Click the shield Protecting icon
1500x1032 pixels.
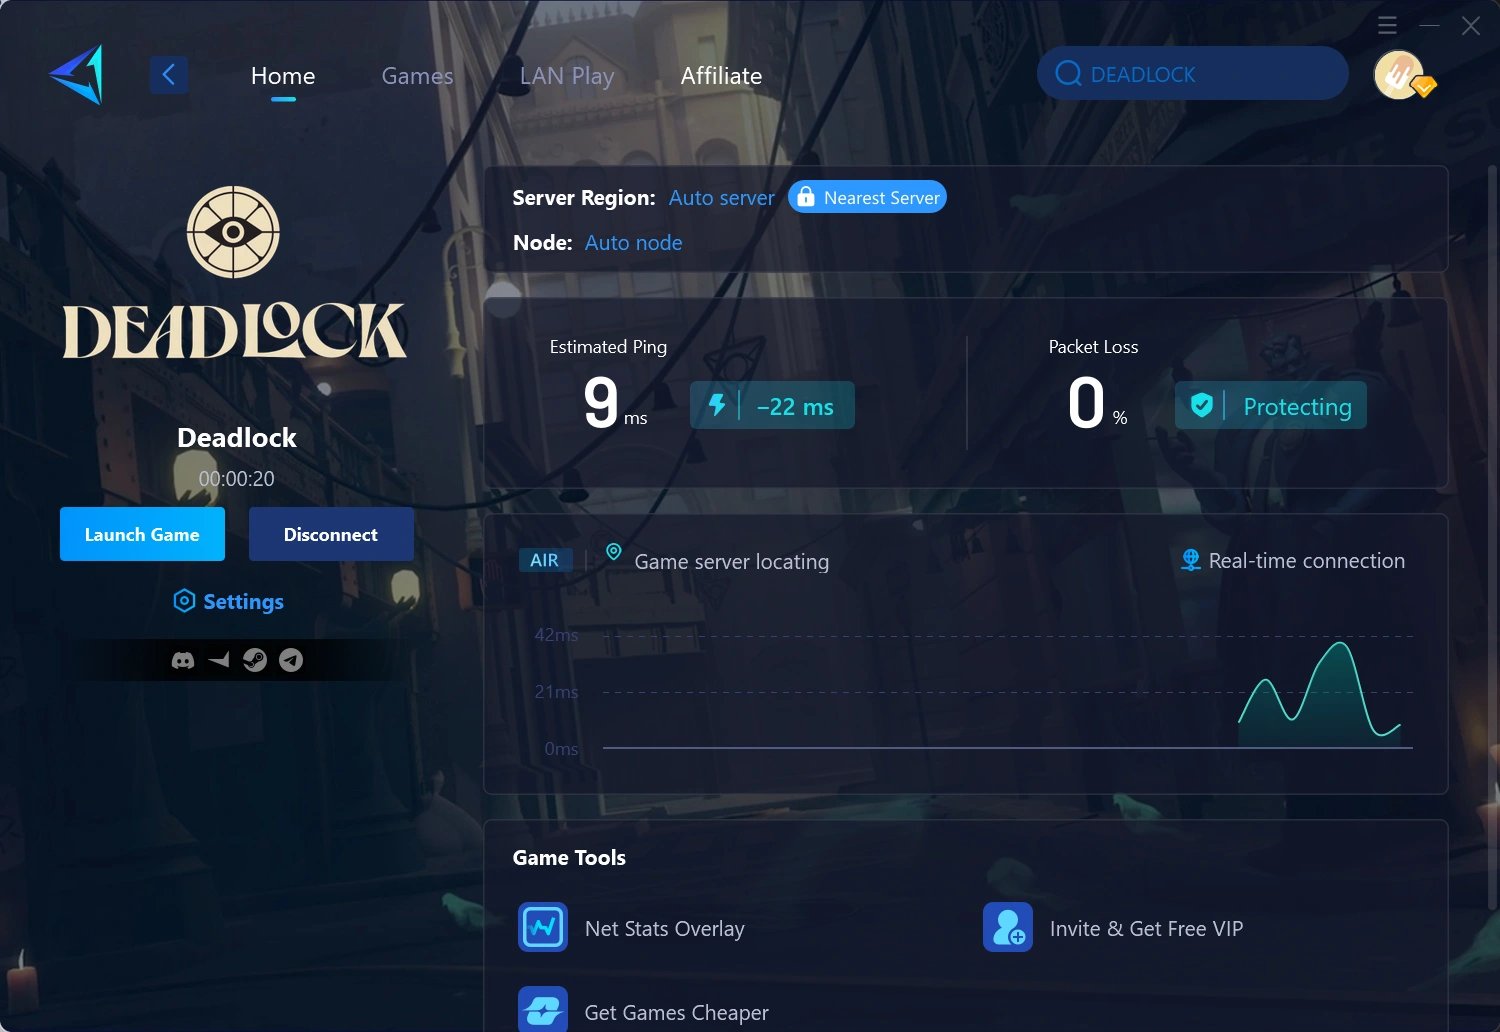click(x=1202, y=405)
